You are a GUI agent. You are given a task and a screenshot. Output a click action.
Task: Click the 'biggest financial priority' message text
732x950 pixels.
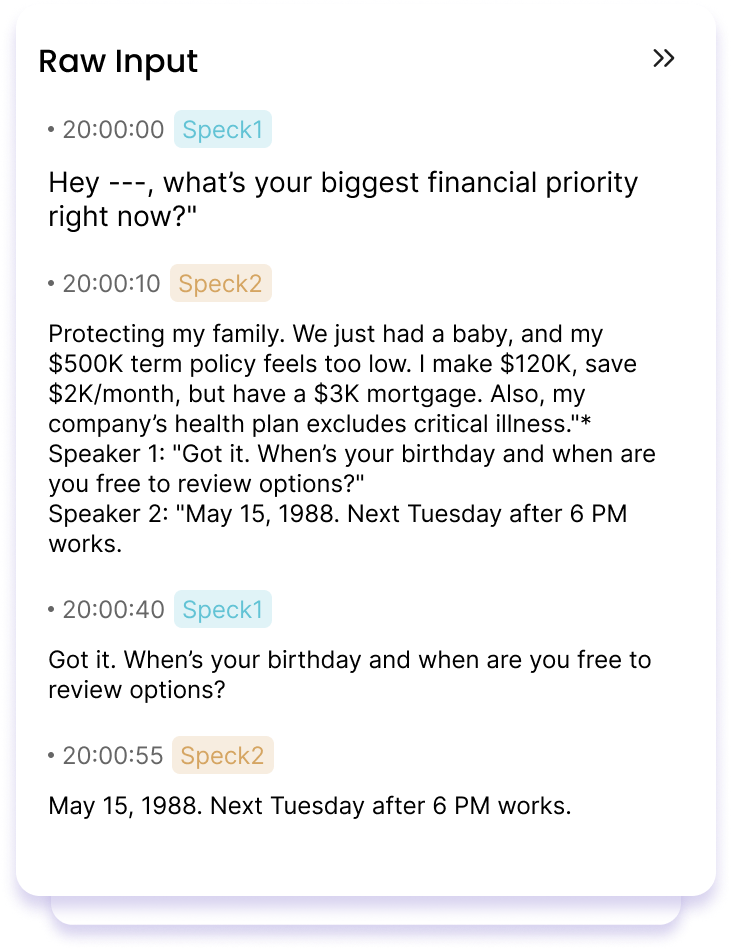(343, 199)
